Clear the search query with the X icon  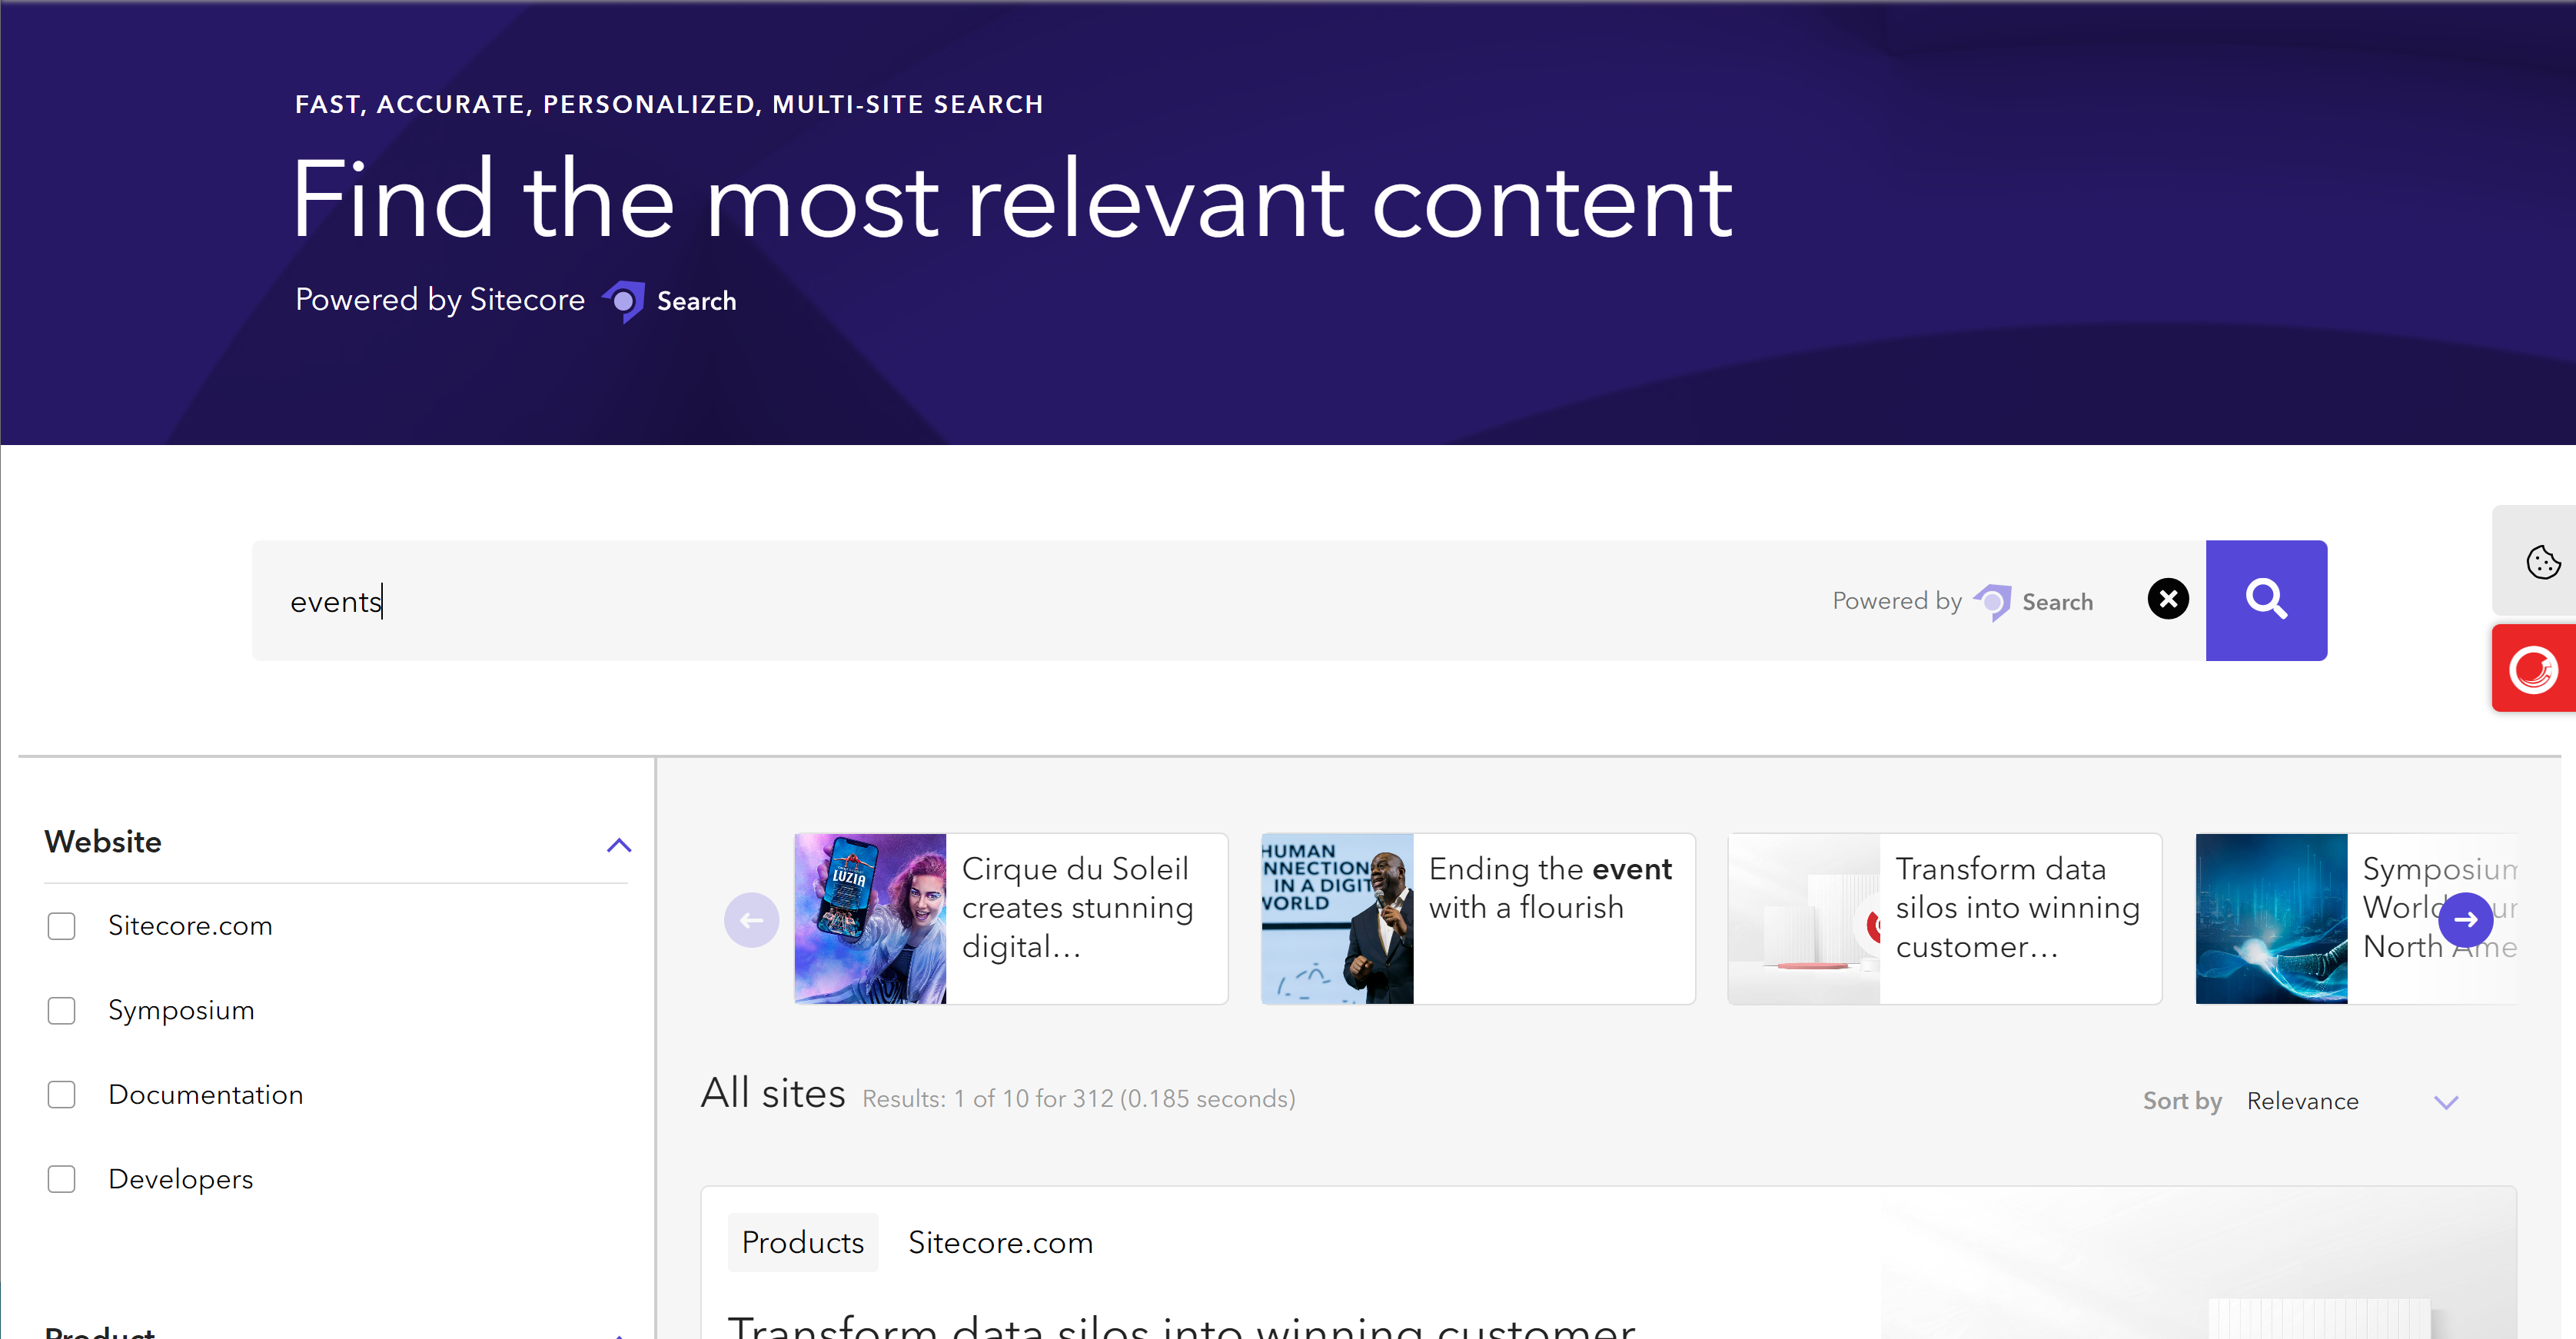[2168, 599]
